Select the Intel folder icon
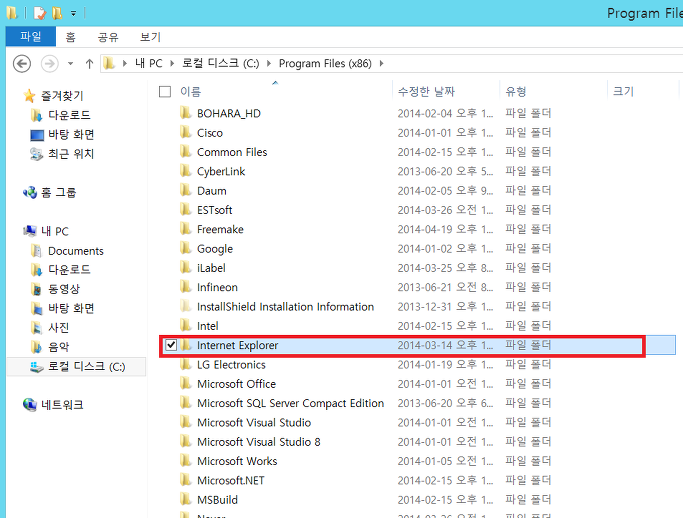Screen dimensions: 683x518 click(x=186, y=325)
